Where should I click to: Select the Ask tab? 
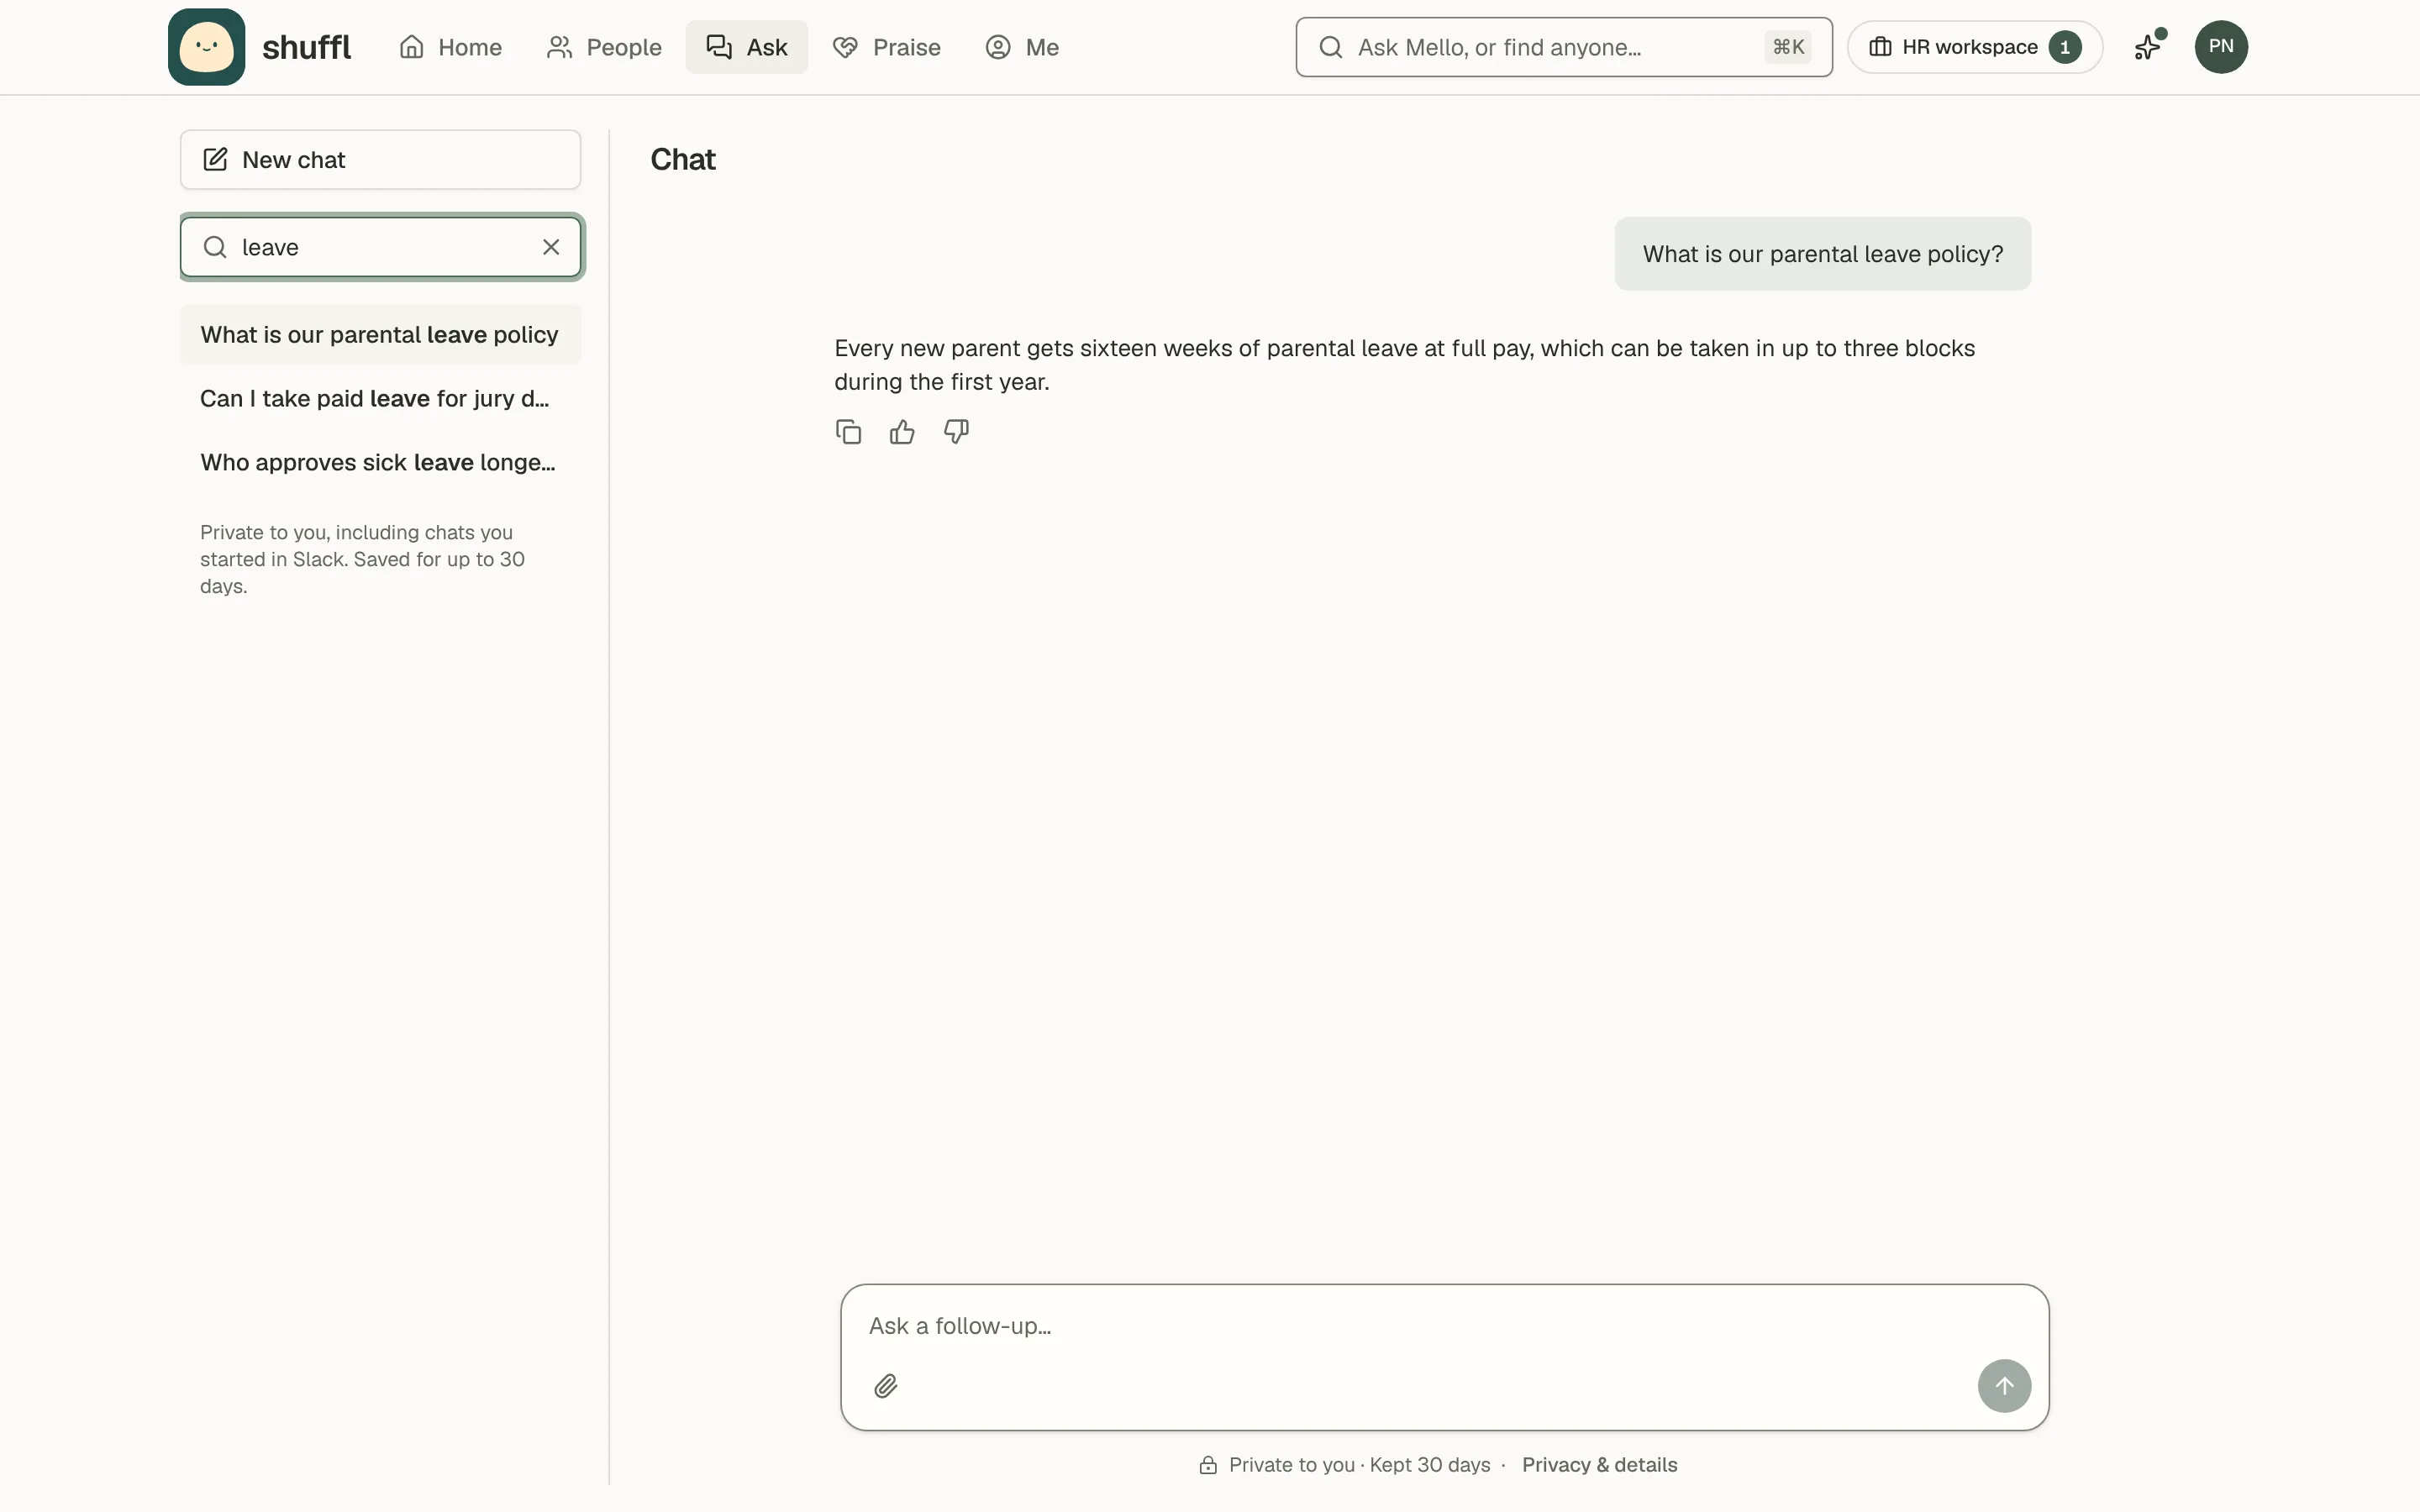747,47
